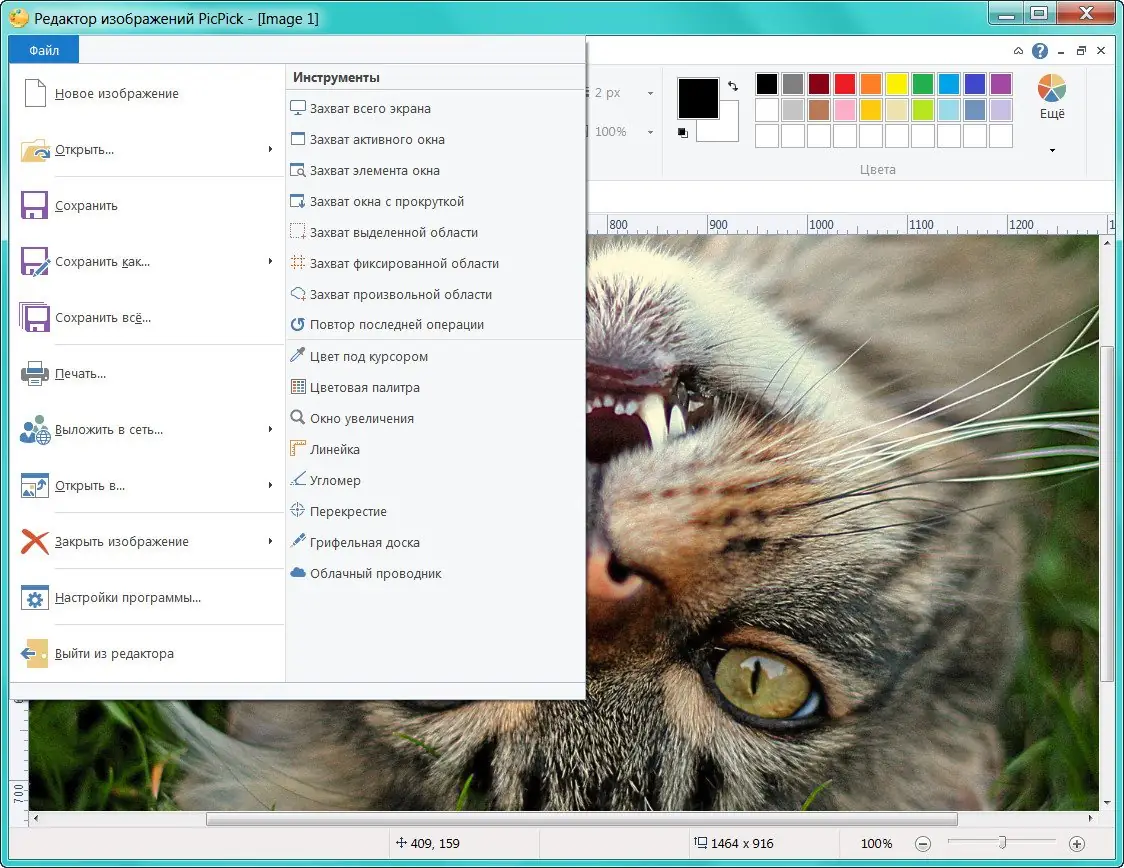Click the Save As floppy-with-pencil icon
1124x868 pixels.
point(34,262)
